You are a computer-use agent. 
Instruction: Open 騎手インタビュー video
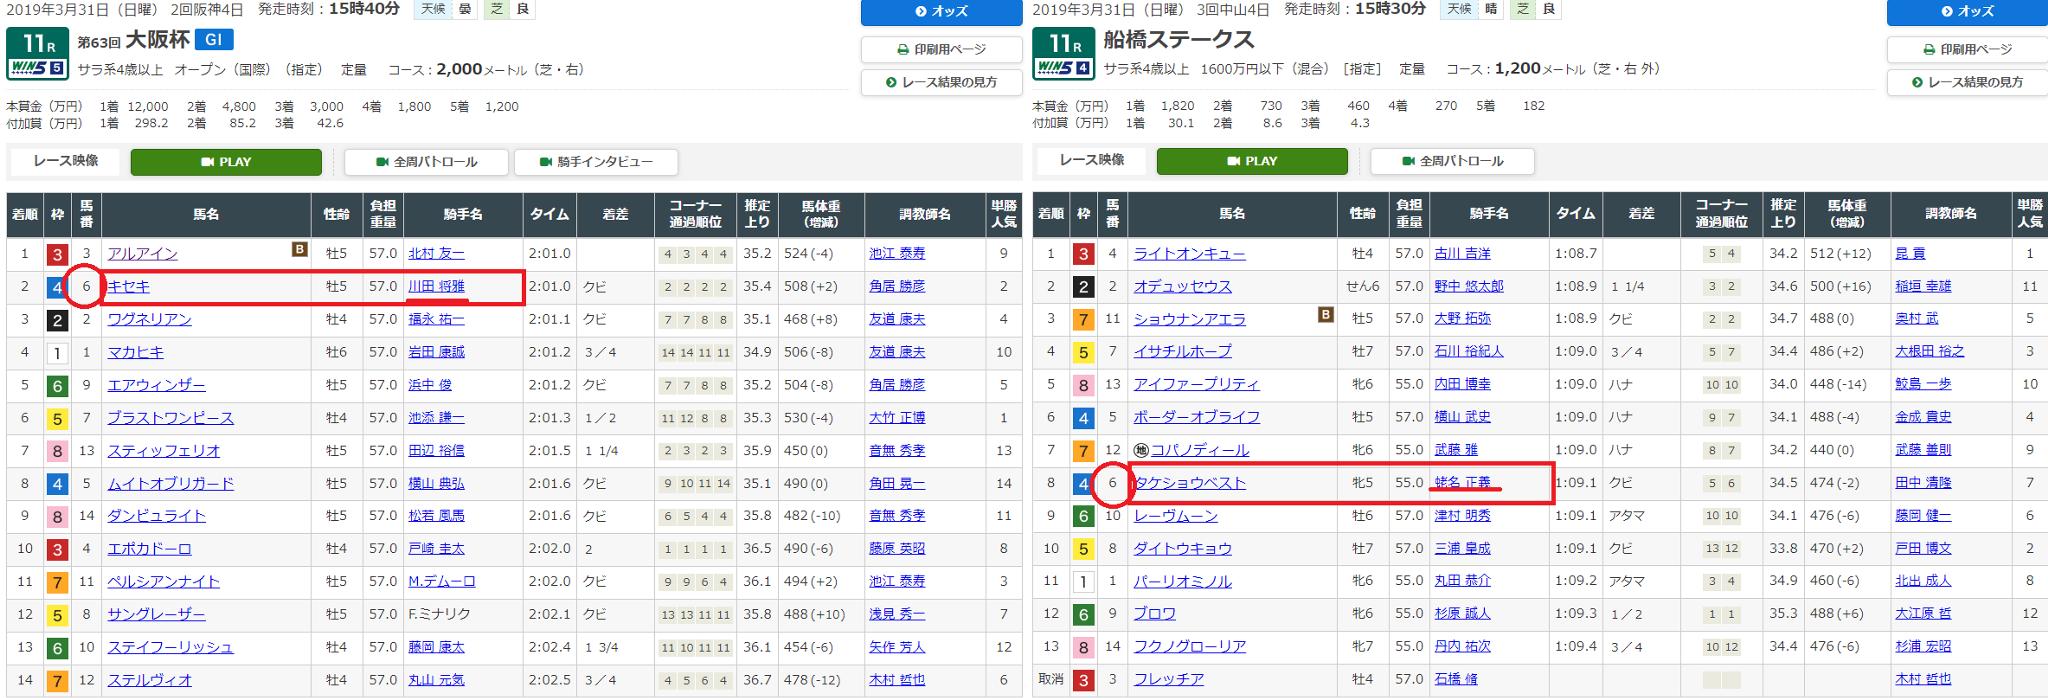point(595,162)
